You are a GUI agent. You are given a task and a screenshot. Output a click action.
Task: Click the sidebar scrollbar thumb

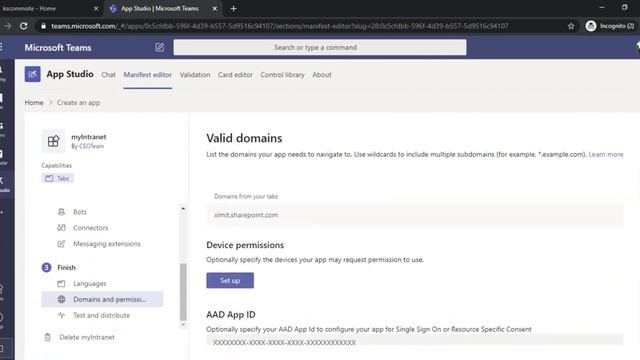coord(183,292)
